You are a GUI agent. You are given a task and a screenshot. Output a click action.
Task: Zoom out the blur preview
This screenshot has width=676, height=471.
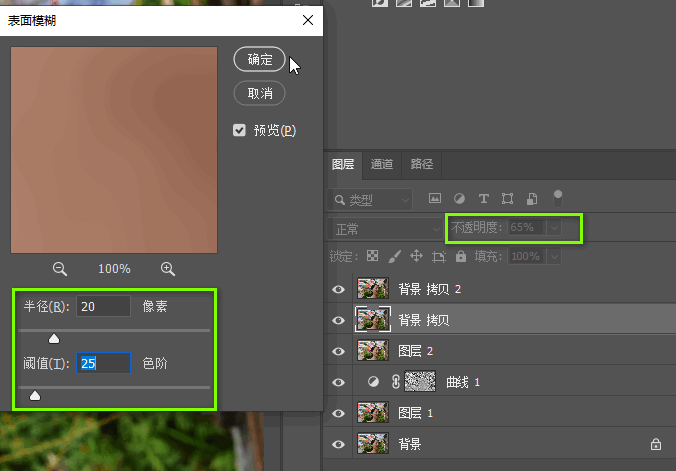click(x=59, y=269)
